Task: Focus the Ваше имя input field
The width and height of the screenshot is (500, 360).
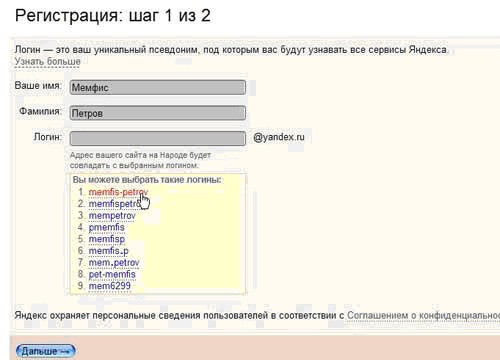Action: click(158, 88)
